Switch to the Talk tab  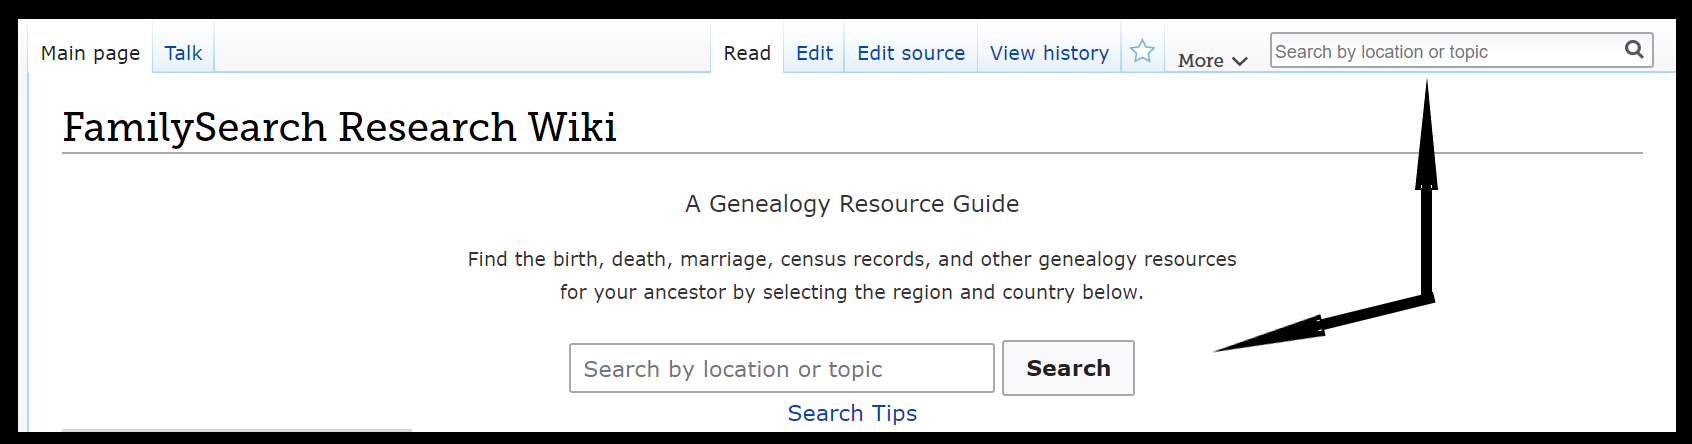pos(183,53)
